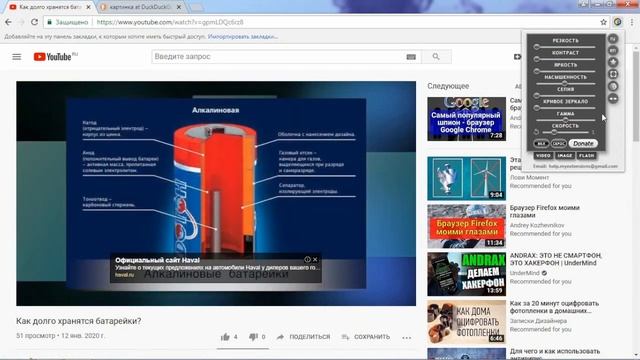
Task: Go back with the browser back arrow
Action: pyautogui.click(x=8, y=22)
